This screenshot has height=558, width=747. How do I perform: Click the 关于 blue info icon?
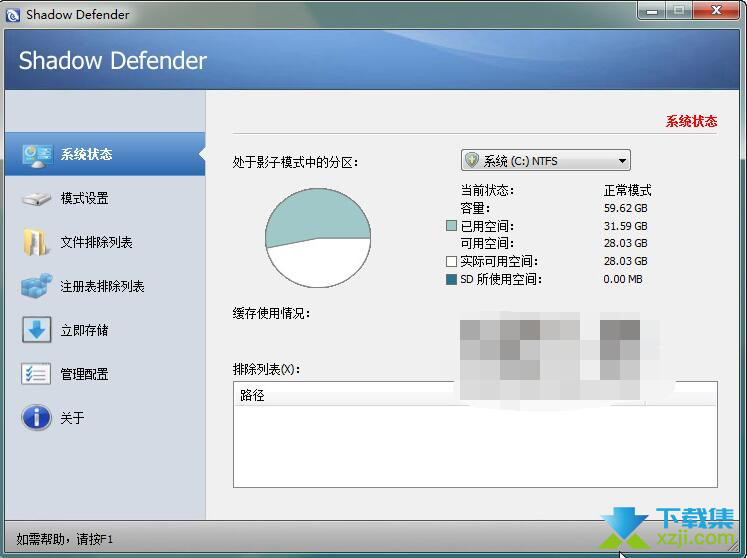coord(37,418)
